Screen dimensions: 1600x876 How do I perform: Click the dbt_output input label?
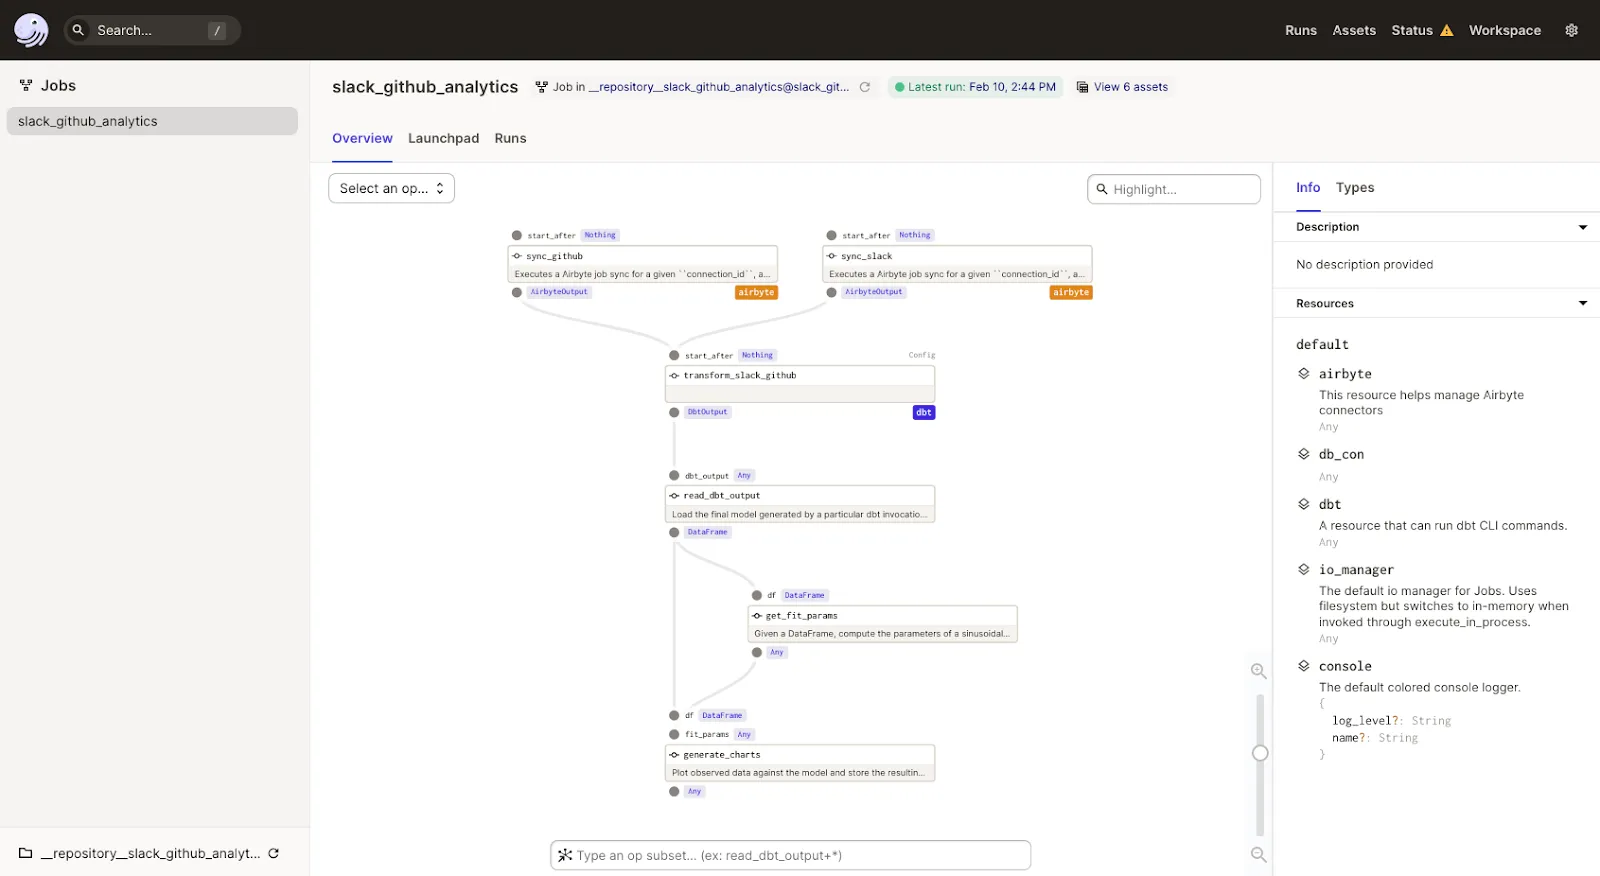click(706, 476)
